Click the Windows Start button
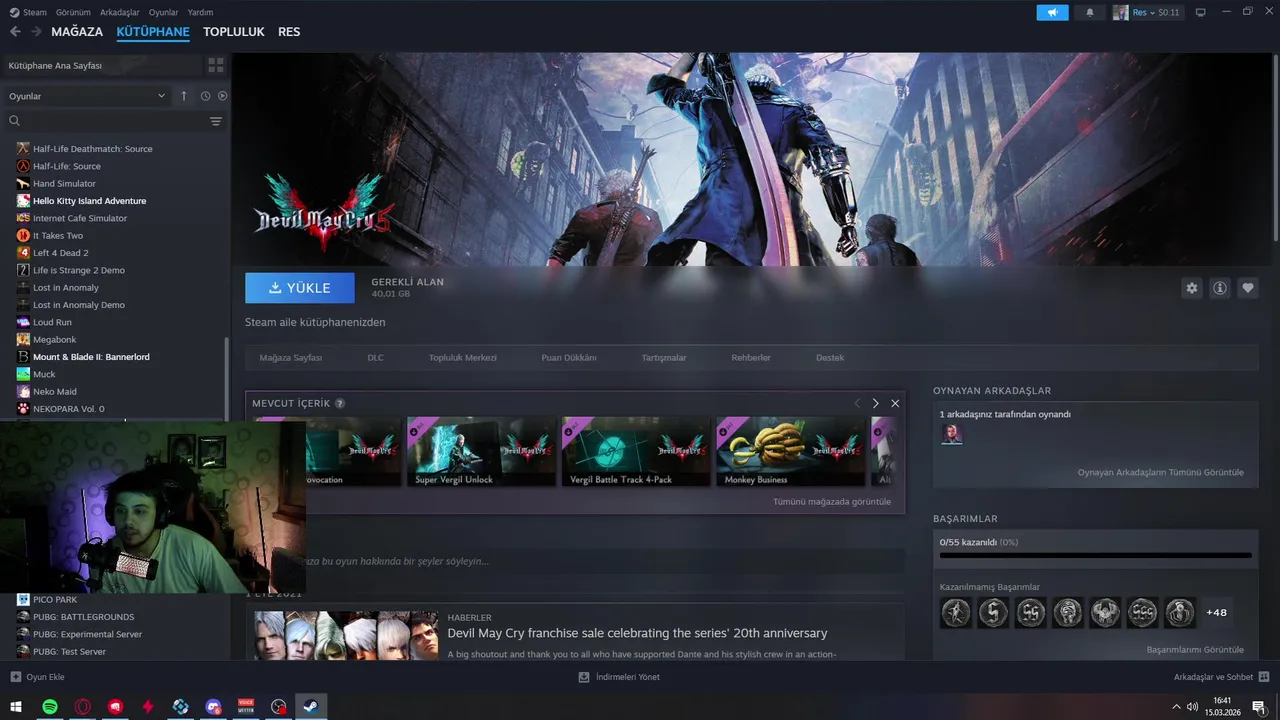The width and height of the screenshot is (1280, 720). 16,707
